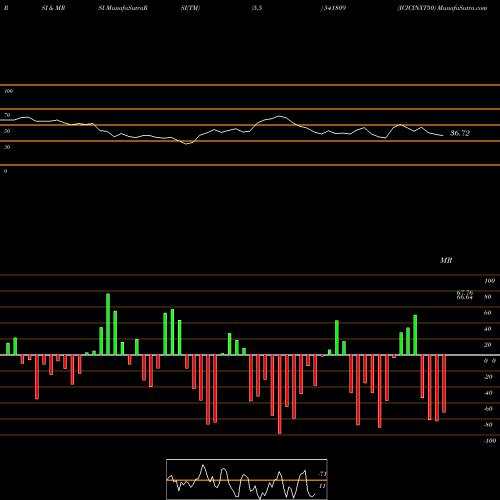Click the MR axis label -60
This screenshot has height=500, width=500.
tap(488, 409)
